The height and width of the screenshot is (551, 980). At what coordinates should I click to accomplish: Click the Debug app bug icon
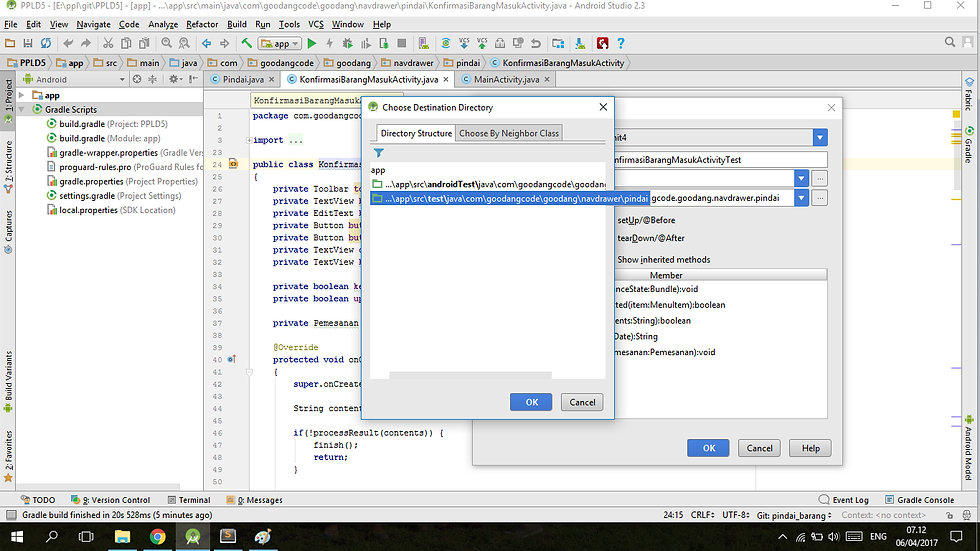click(x=348, y=43)
